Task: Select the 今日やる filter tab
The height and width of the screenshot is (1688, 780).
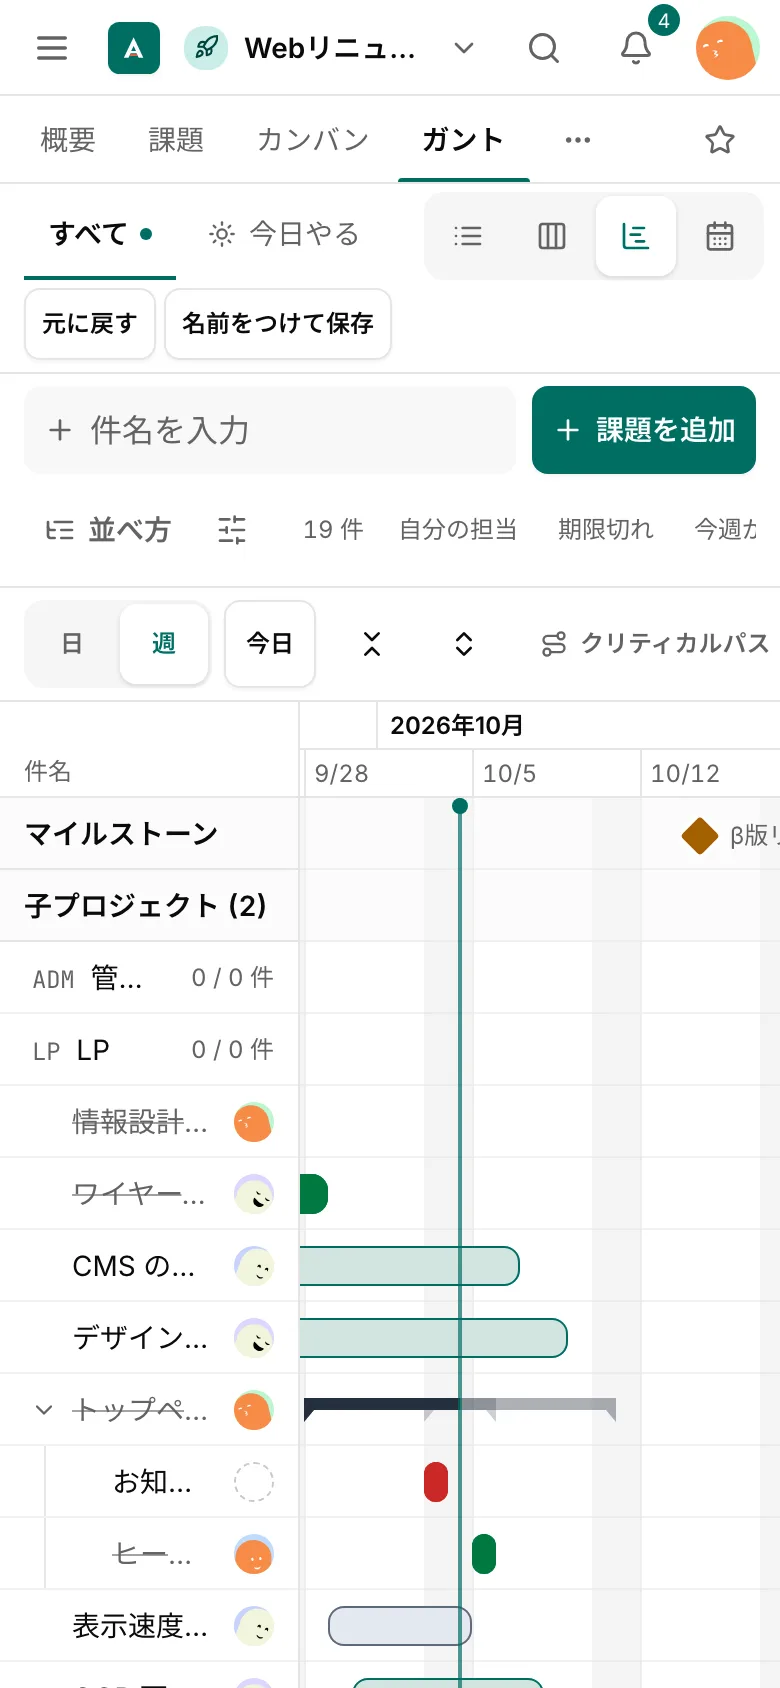Action: pyautogui.click(x=283, y=235)
